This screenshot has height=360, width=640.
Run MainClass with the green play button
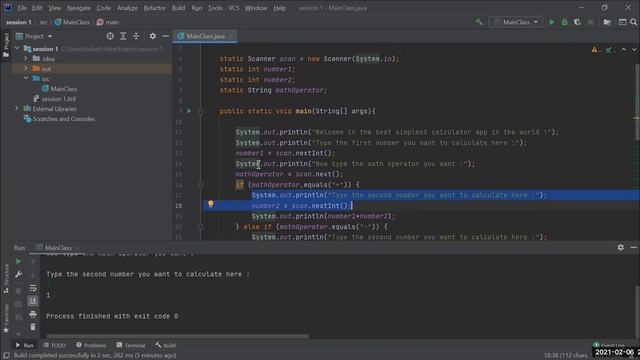pyautogui.click(x=552, y=22)
